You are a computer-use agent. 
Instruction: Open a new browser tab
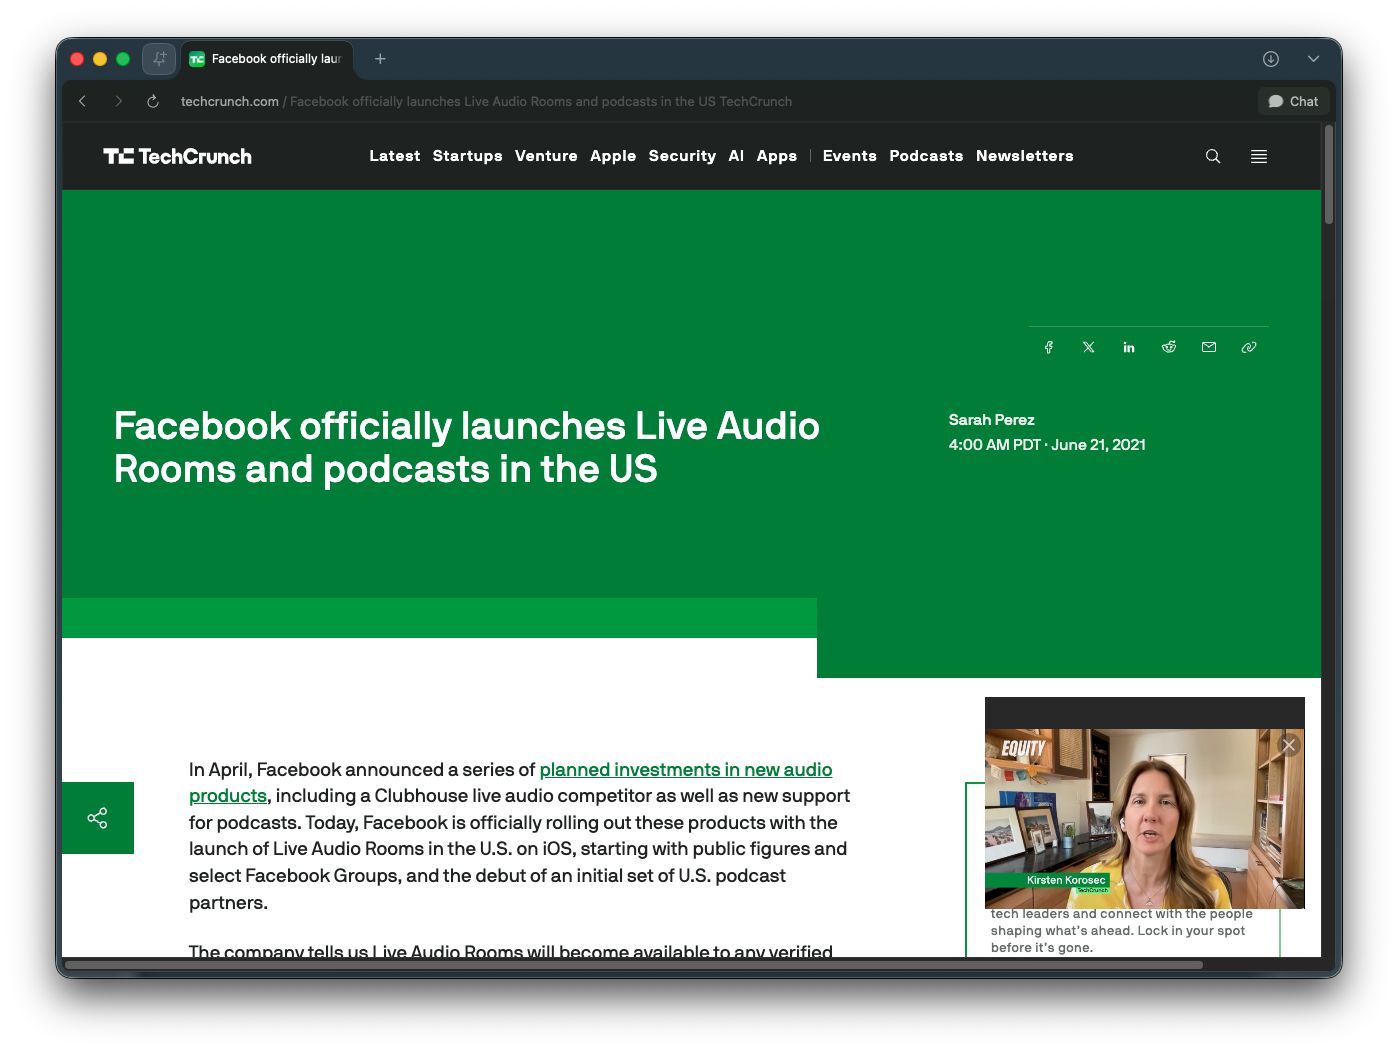click(380, 59)
